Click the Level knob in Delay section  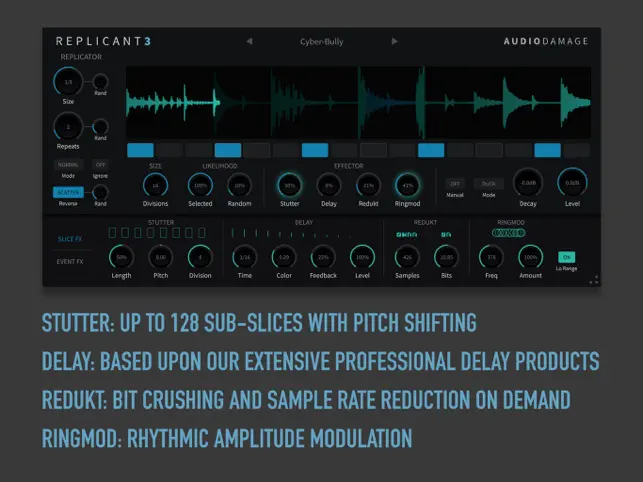pyautogui.click(x=363, y=257)
